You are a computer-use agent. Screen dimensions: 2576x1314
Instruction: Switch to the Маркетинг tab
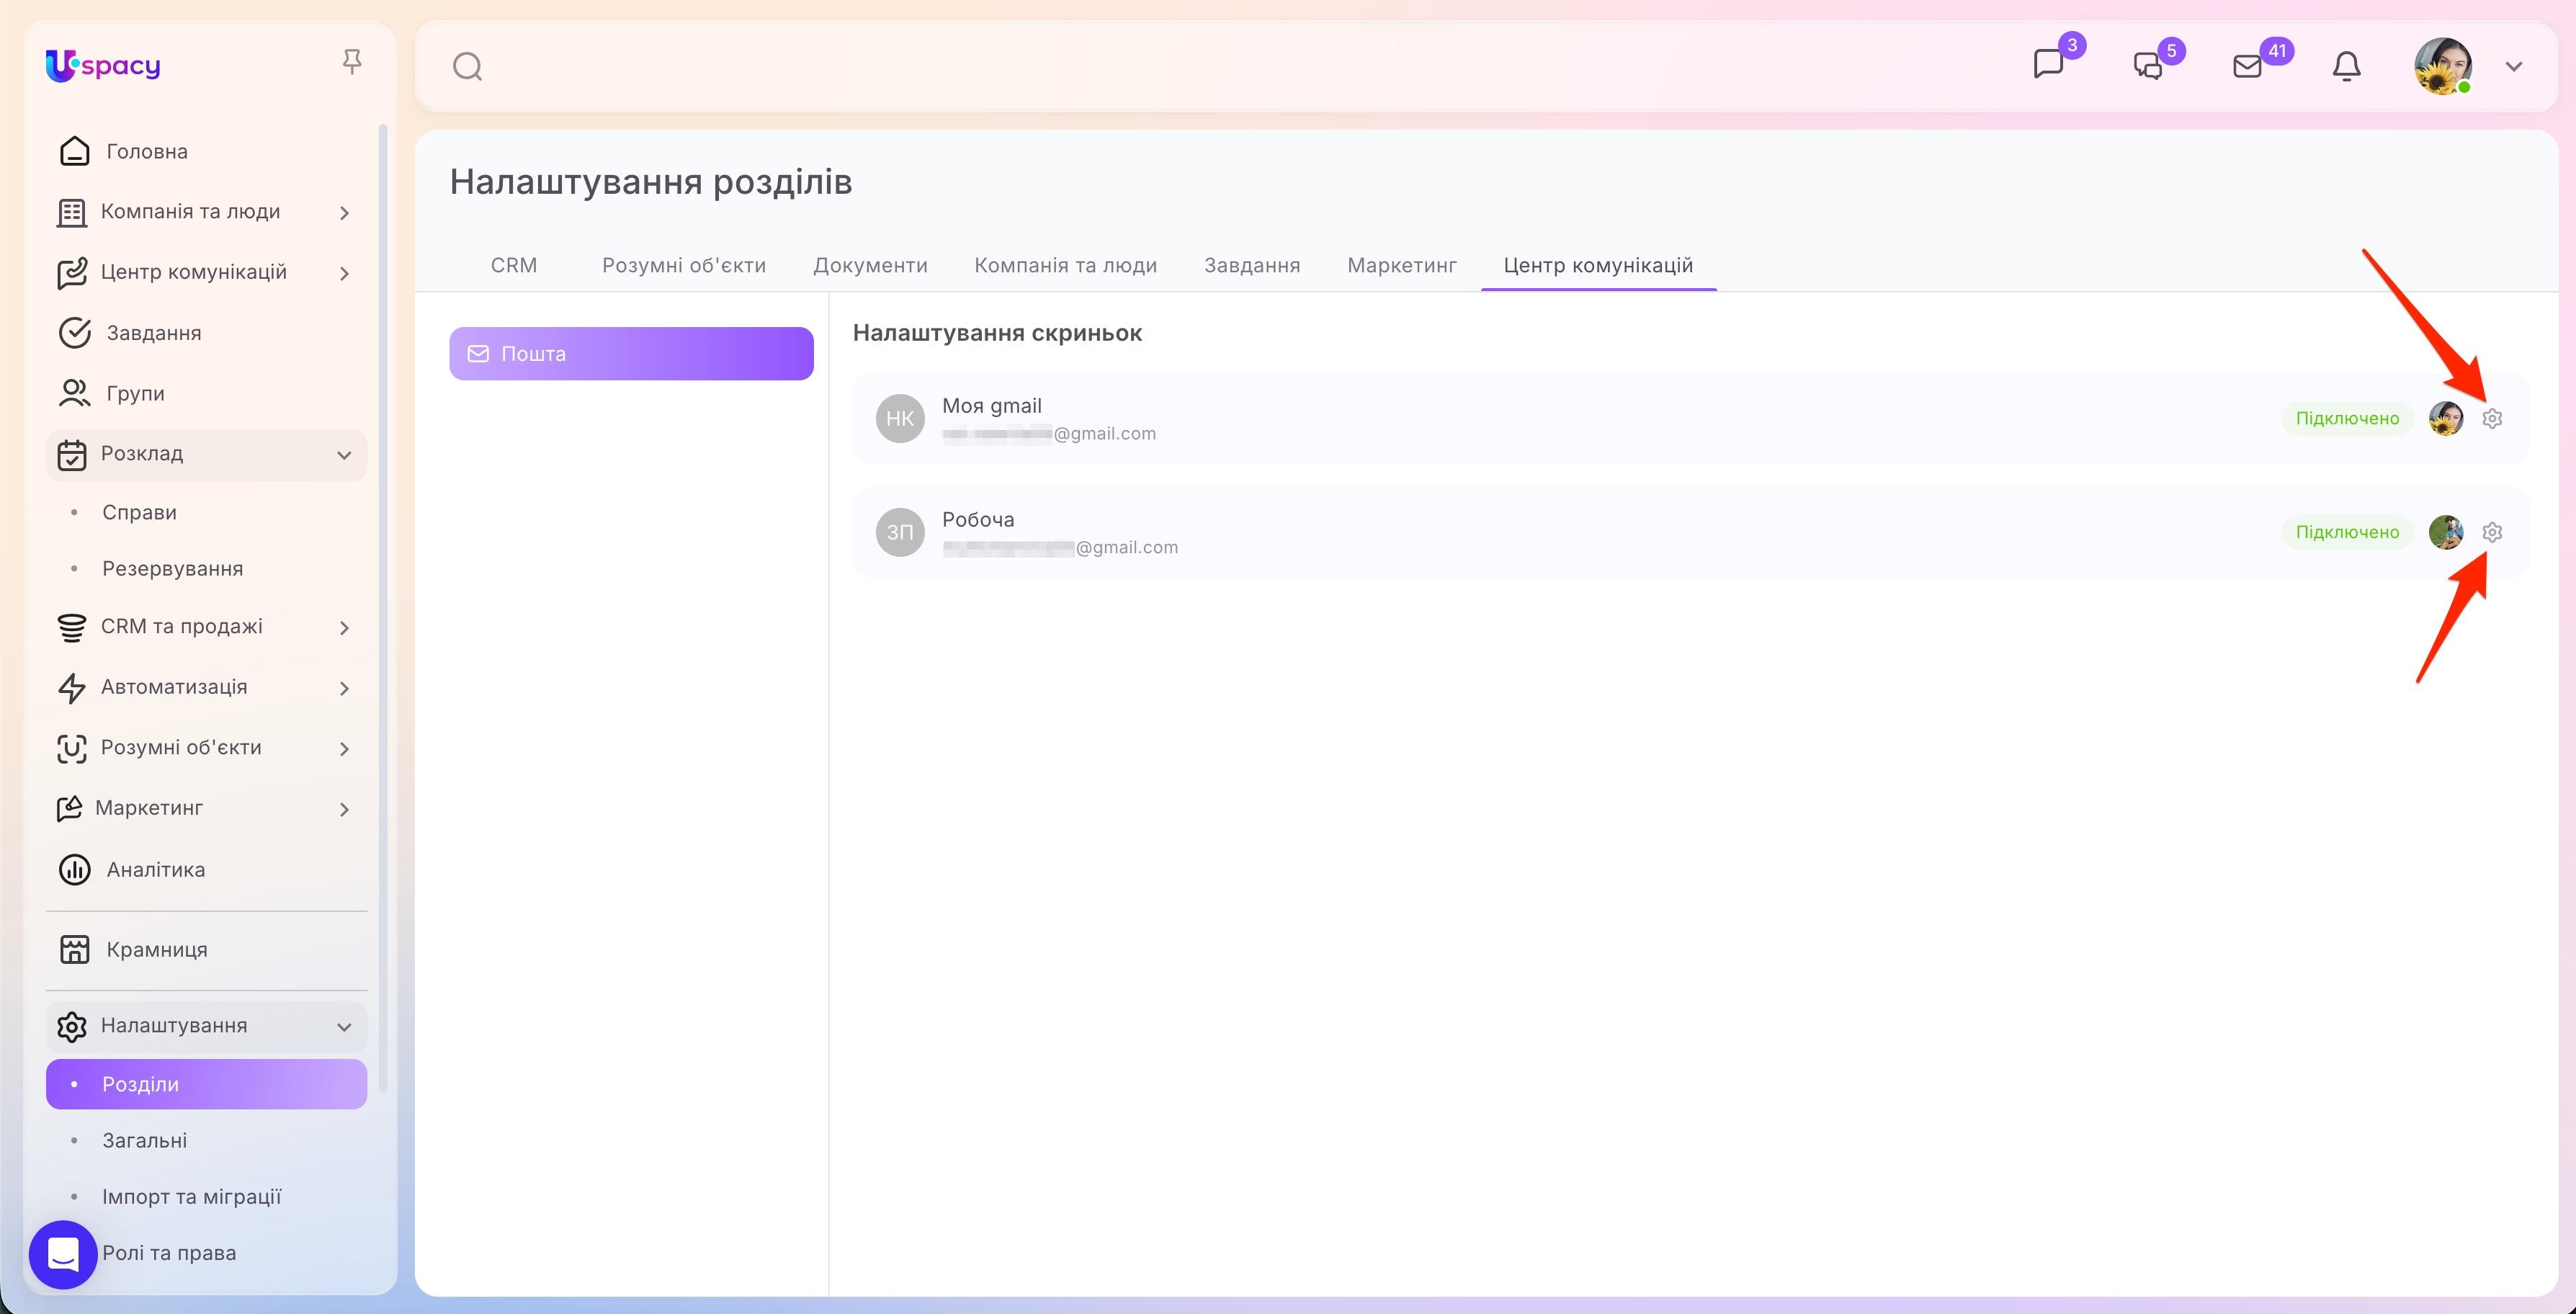point(1402,265)
